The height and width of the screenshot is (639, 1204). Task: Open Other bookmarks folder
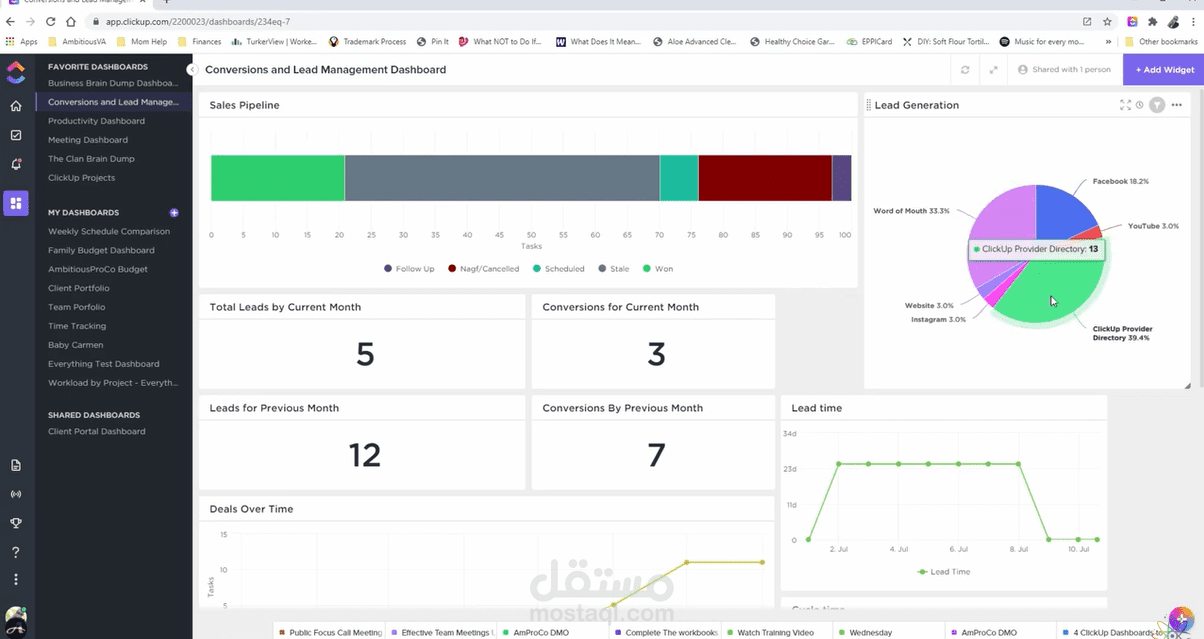(1161, 42)
